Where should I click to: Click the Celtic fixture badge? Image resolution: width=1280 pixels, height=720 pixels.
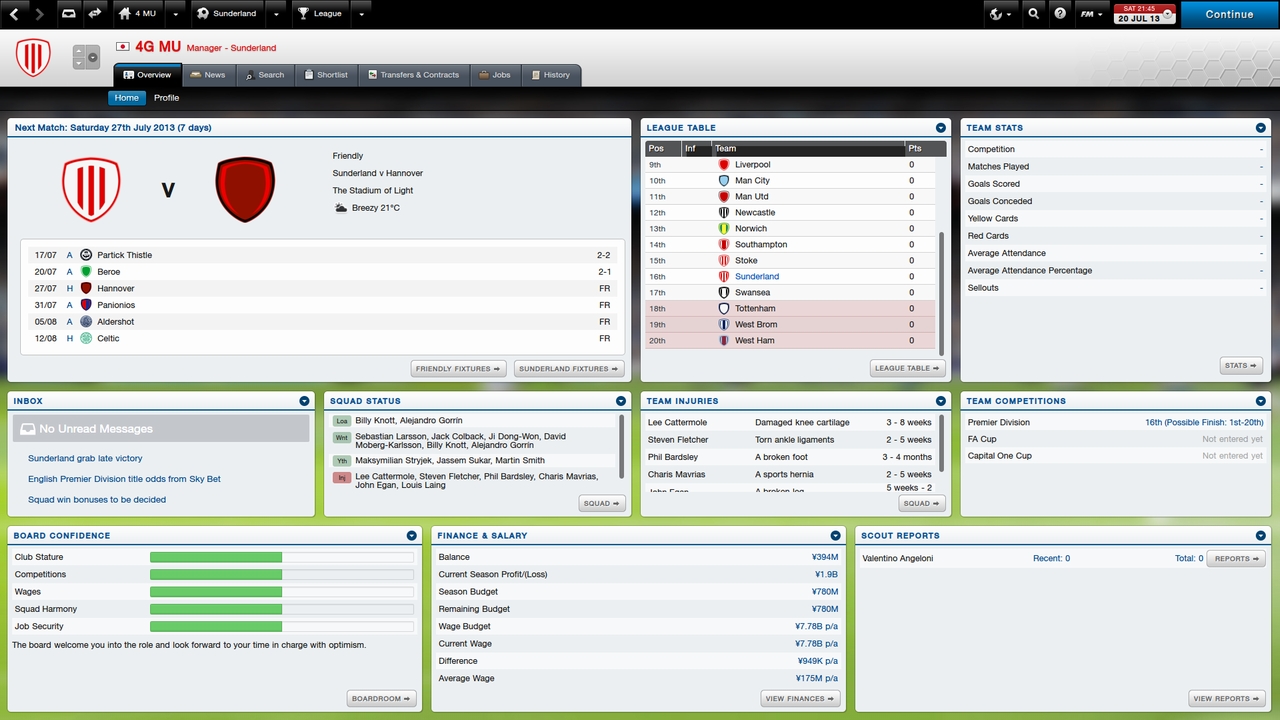(x=86, y=338)
